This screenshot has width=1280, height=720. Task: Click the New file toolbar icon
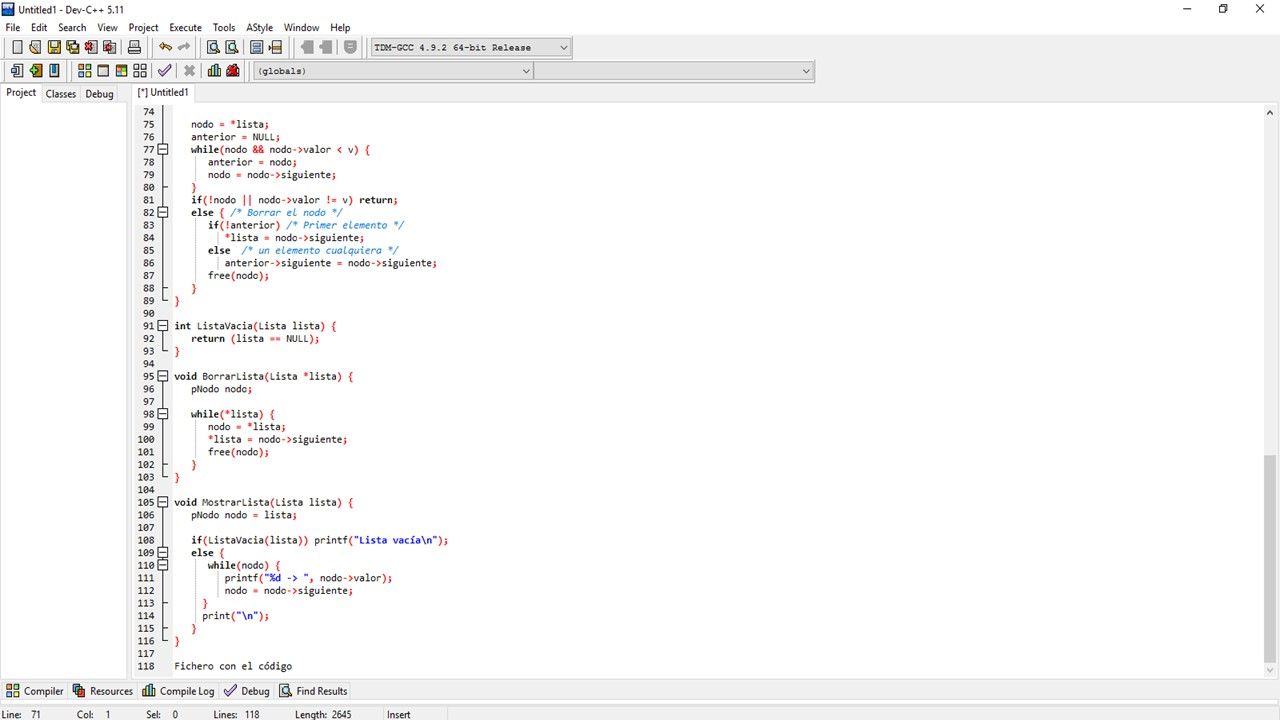point(17,47)
